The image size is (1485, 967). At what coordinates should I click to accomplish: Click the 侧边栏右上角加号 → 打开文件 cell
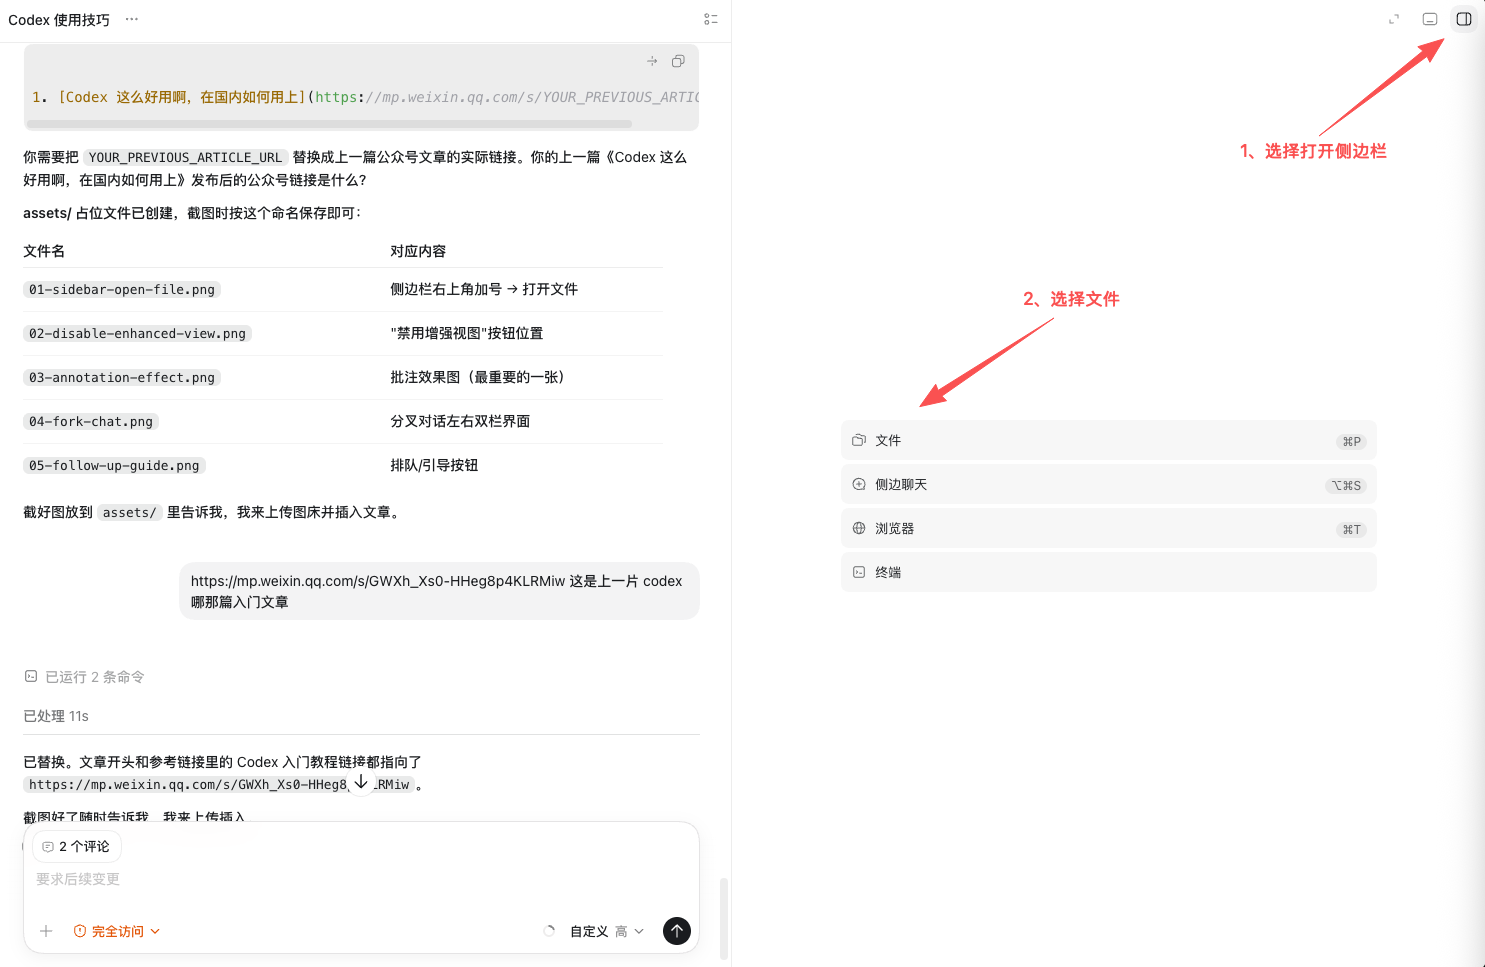[x=484, y=289]
